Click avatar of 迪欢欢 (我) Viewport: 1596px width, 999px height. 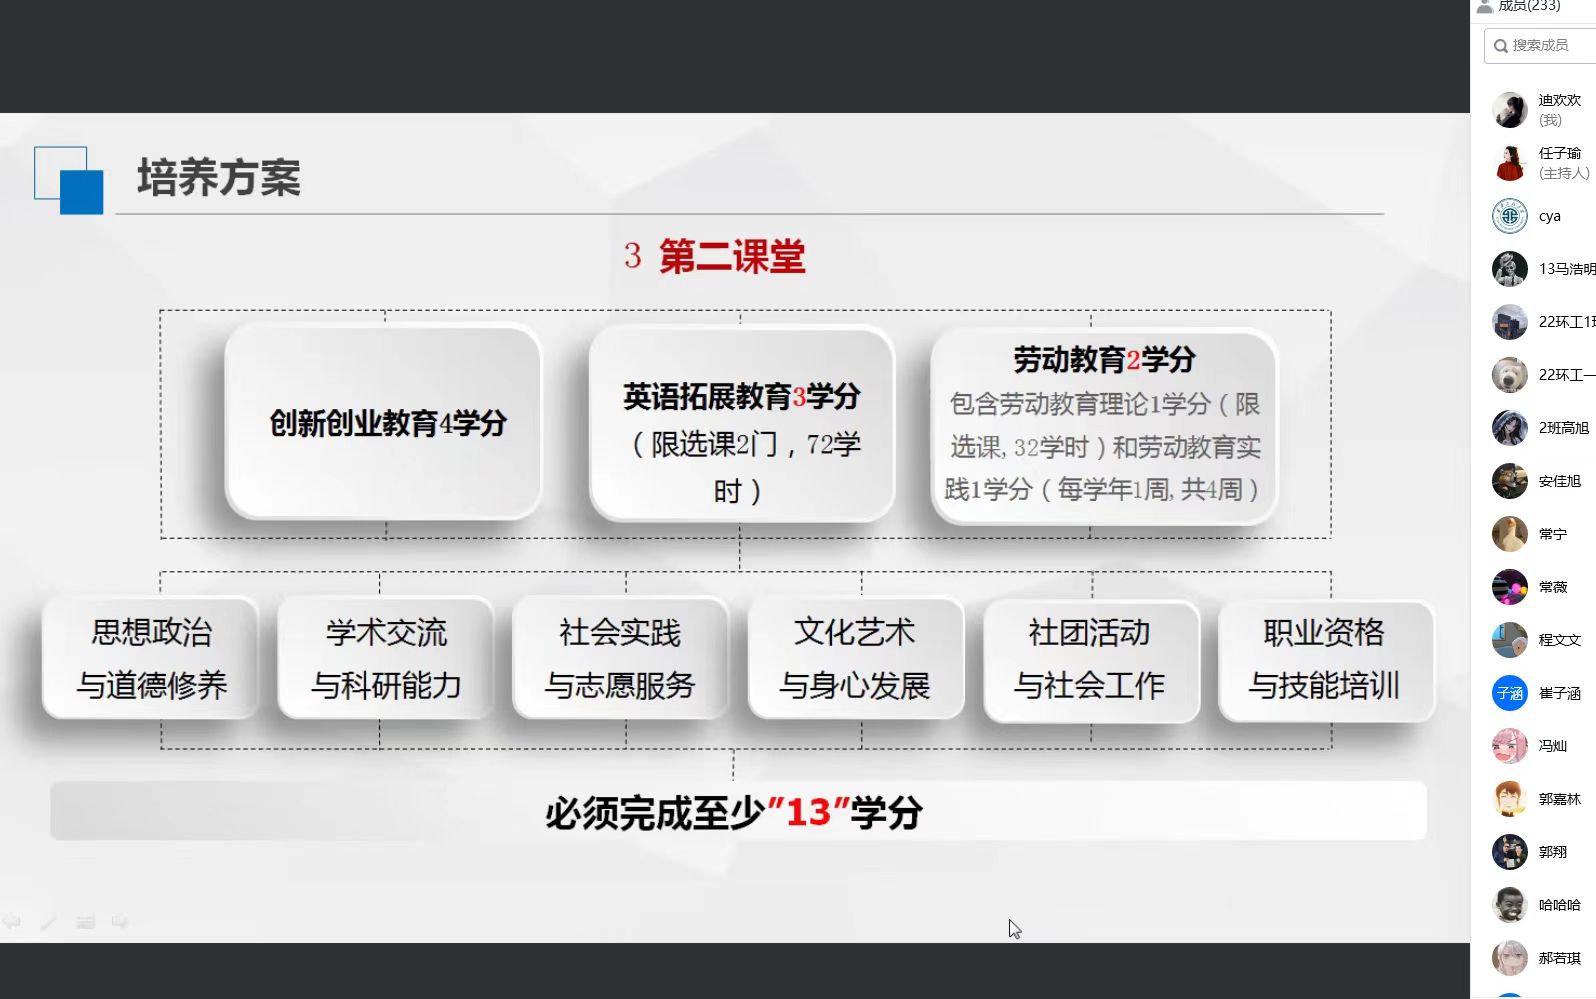[1510, 110]
